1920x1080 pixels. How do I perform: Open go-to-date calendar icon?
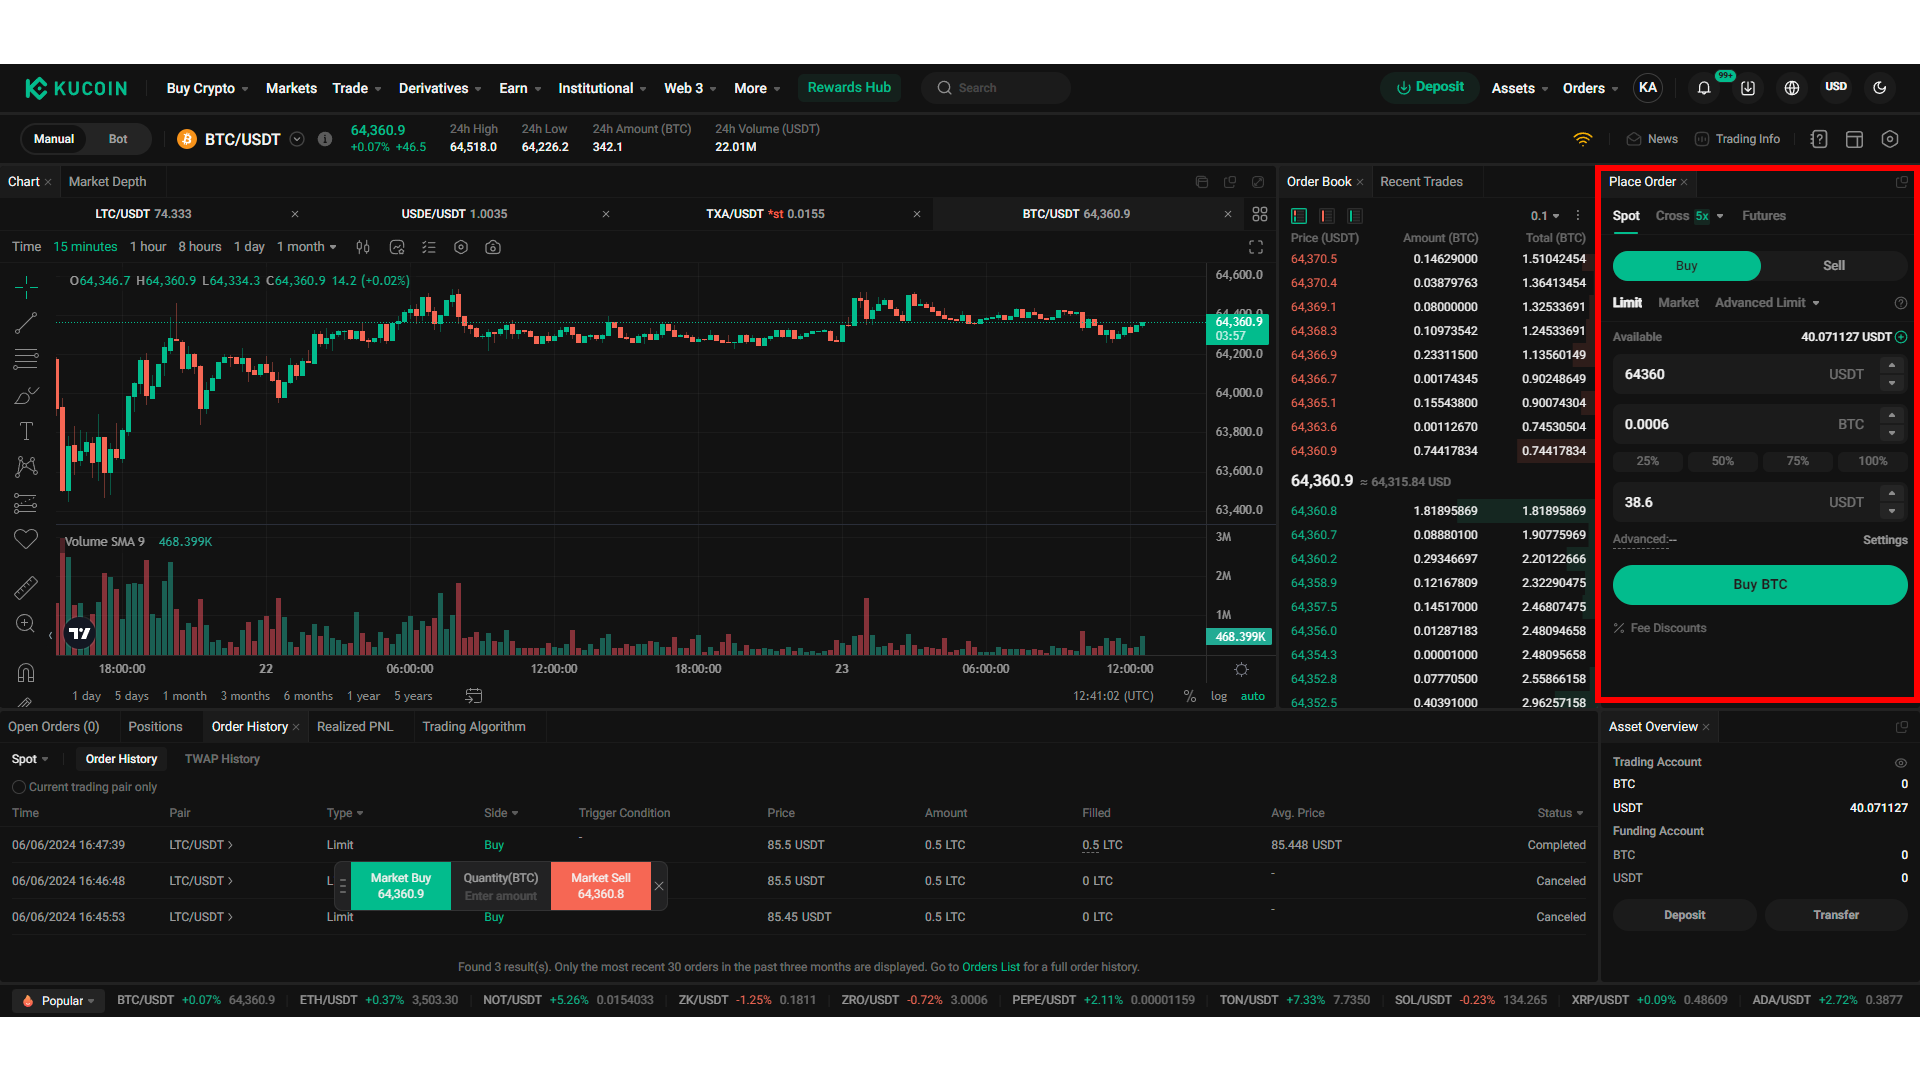point(474,696)
